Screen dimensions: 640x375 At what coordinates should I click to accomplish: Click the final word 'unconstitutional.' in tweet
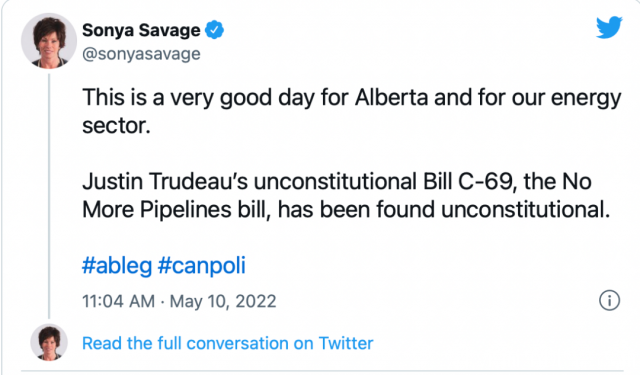[x=526, y=209]
